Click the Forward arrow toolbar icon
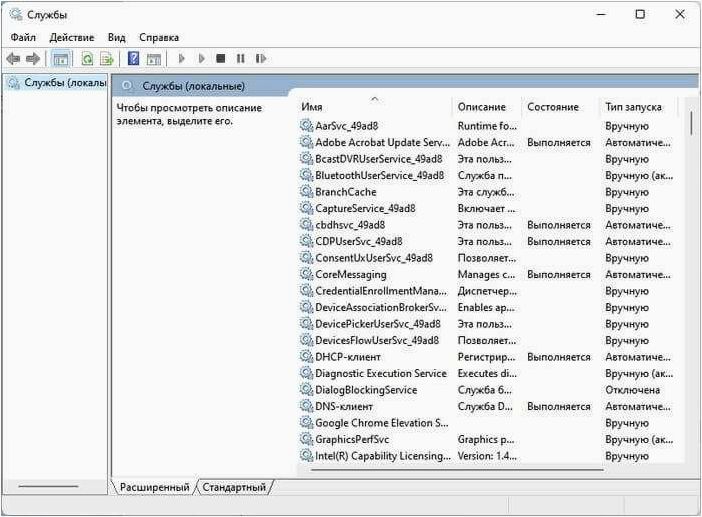 click(33, 59)
